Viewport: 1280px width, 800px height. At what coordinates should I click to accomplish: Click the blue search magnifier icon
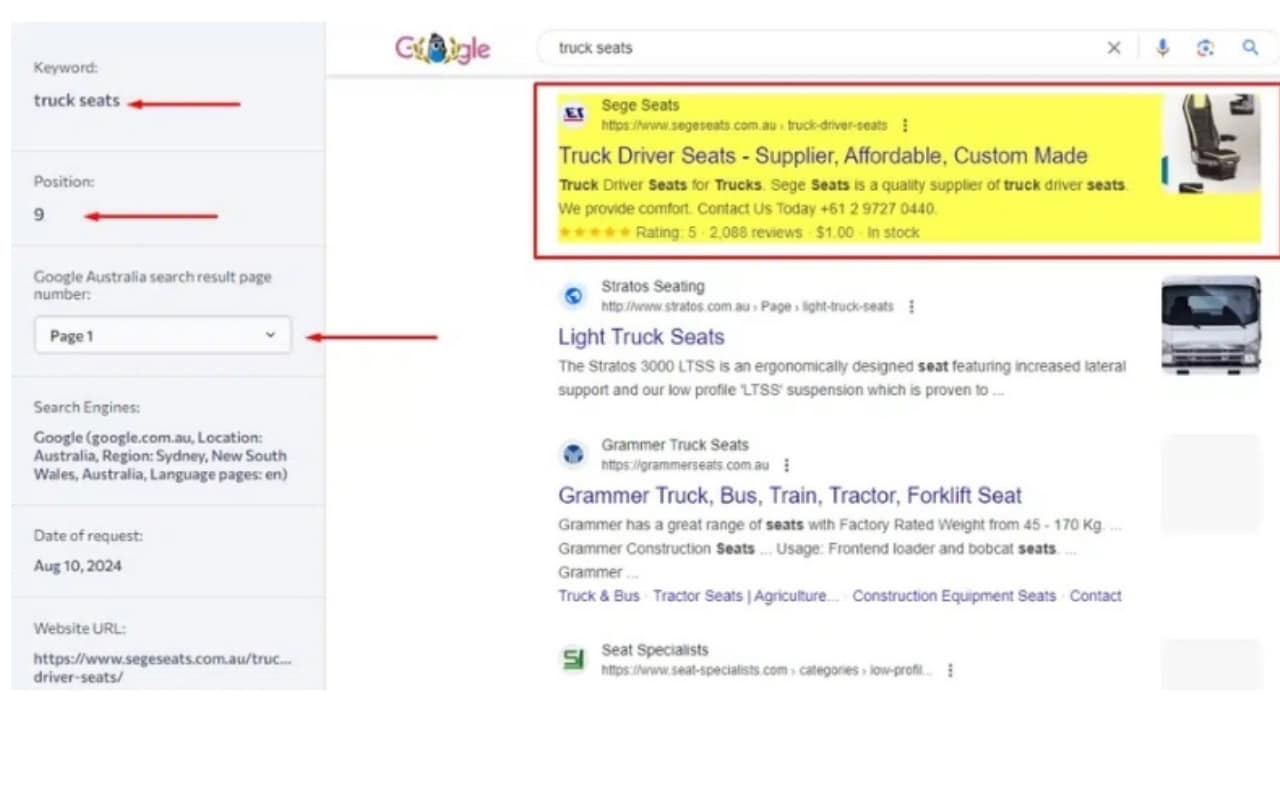click(1250, 48)
